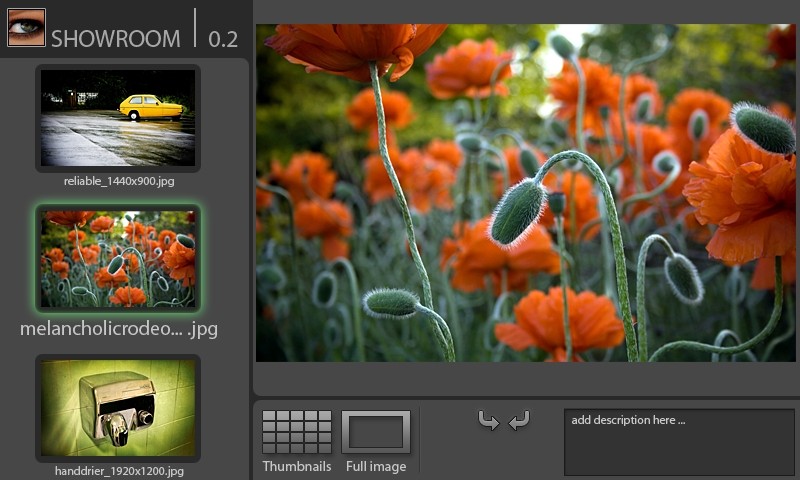Click the SHOWROOM title text
Viewport: 800px width, 480px height.
coord(116,39)
